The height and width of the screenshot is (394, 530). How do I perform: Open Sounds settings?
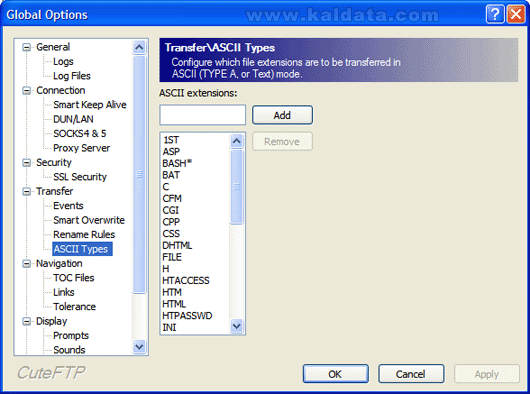click(x=69, y=350)
